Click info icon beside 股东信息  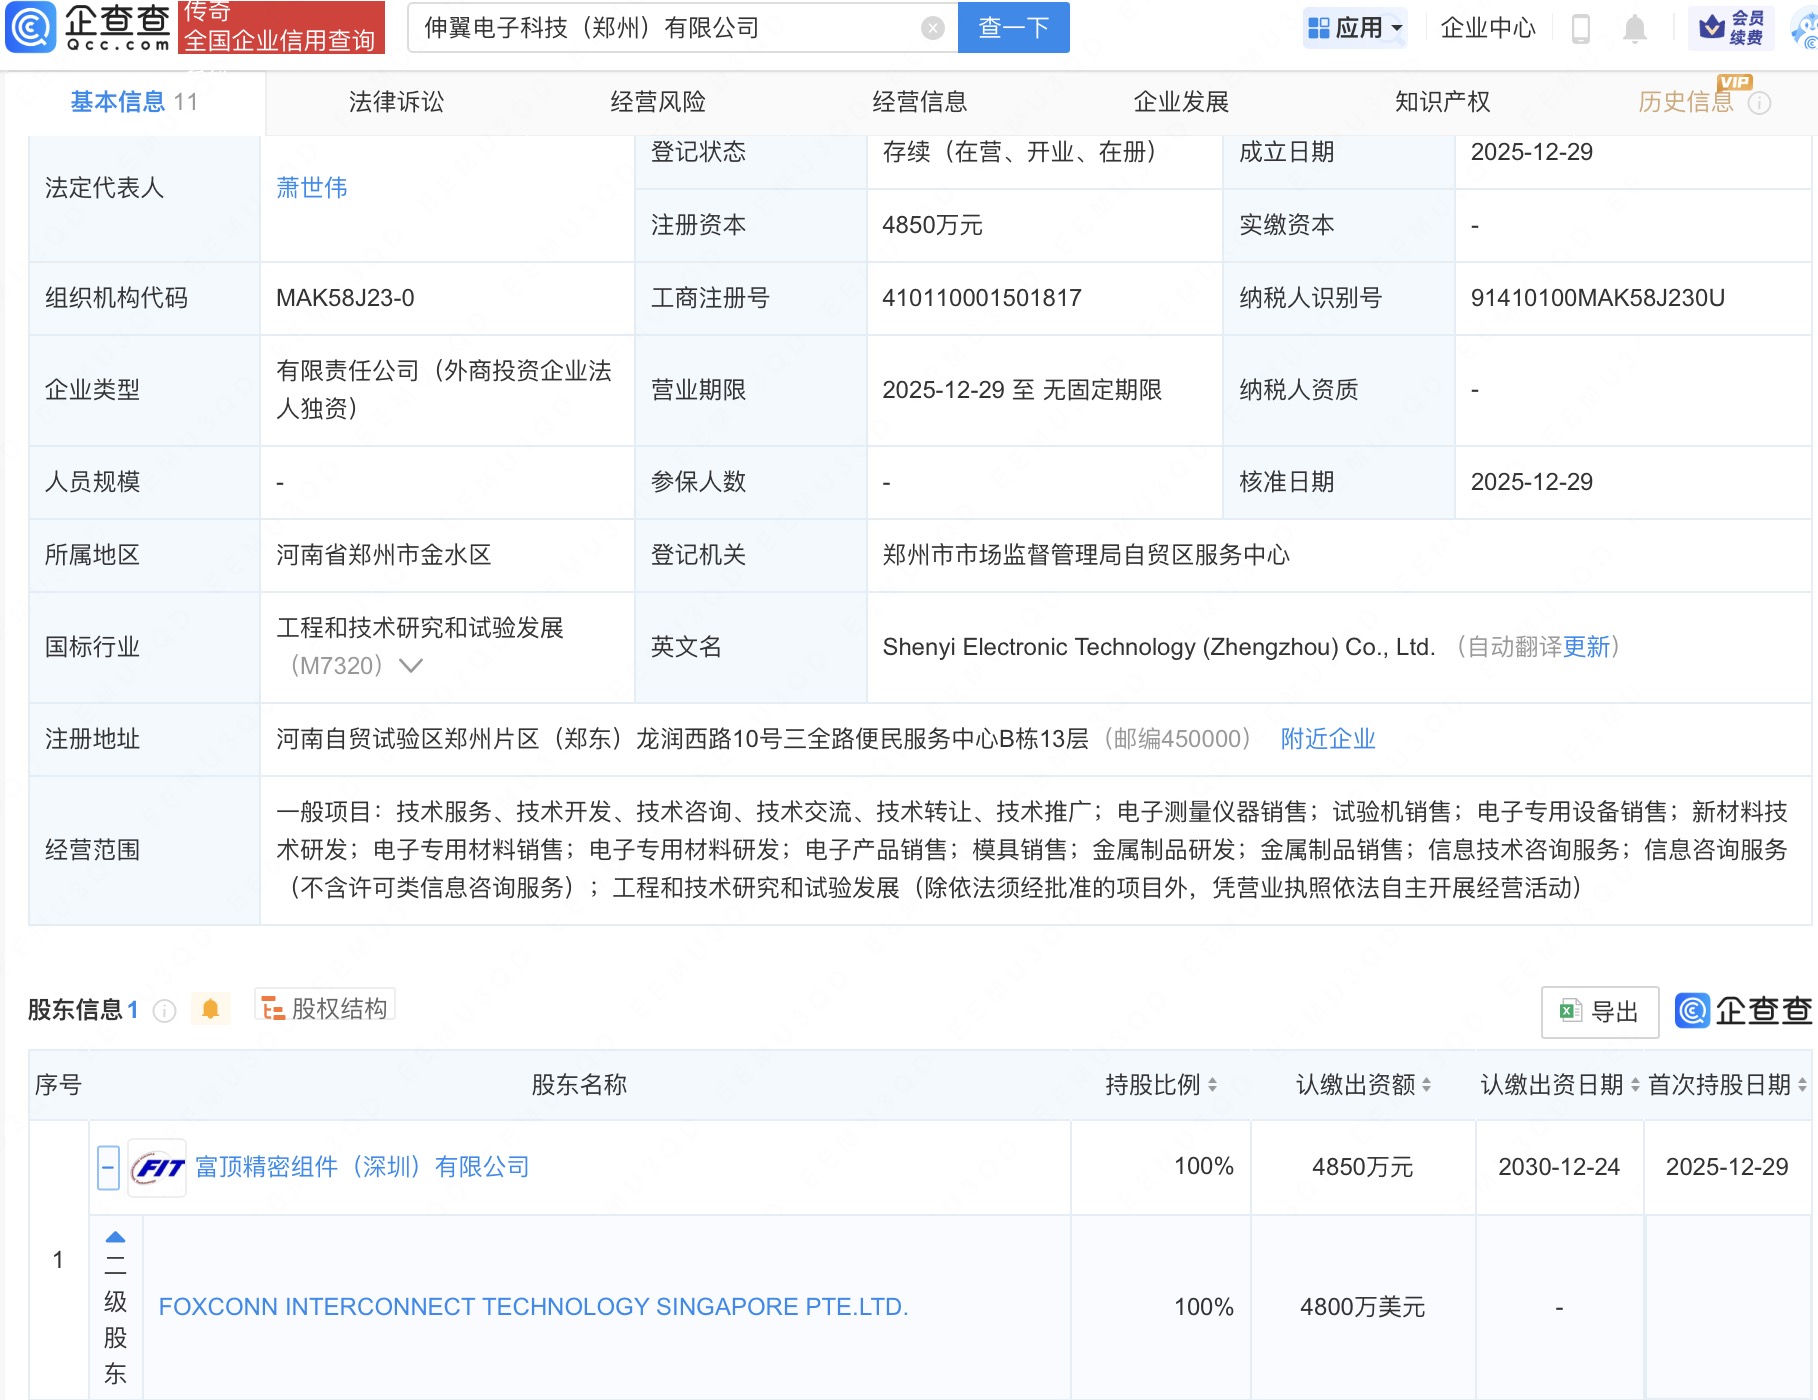point(164,1011)
